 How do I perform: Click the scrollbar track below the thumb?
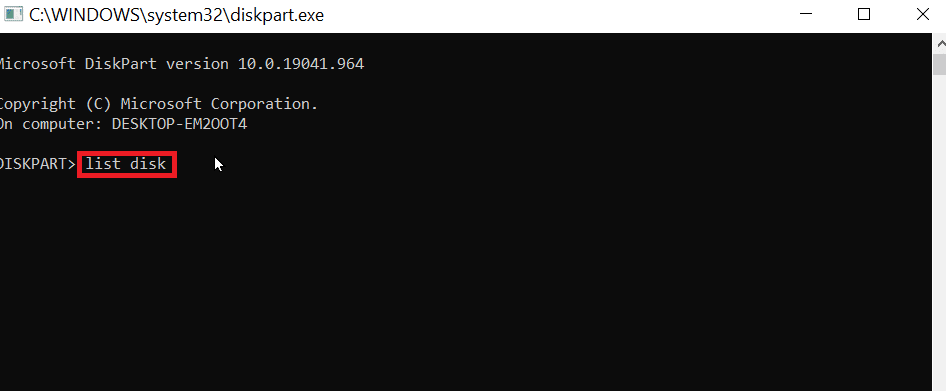coord(940,235)
